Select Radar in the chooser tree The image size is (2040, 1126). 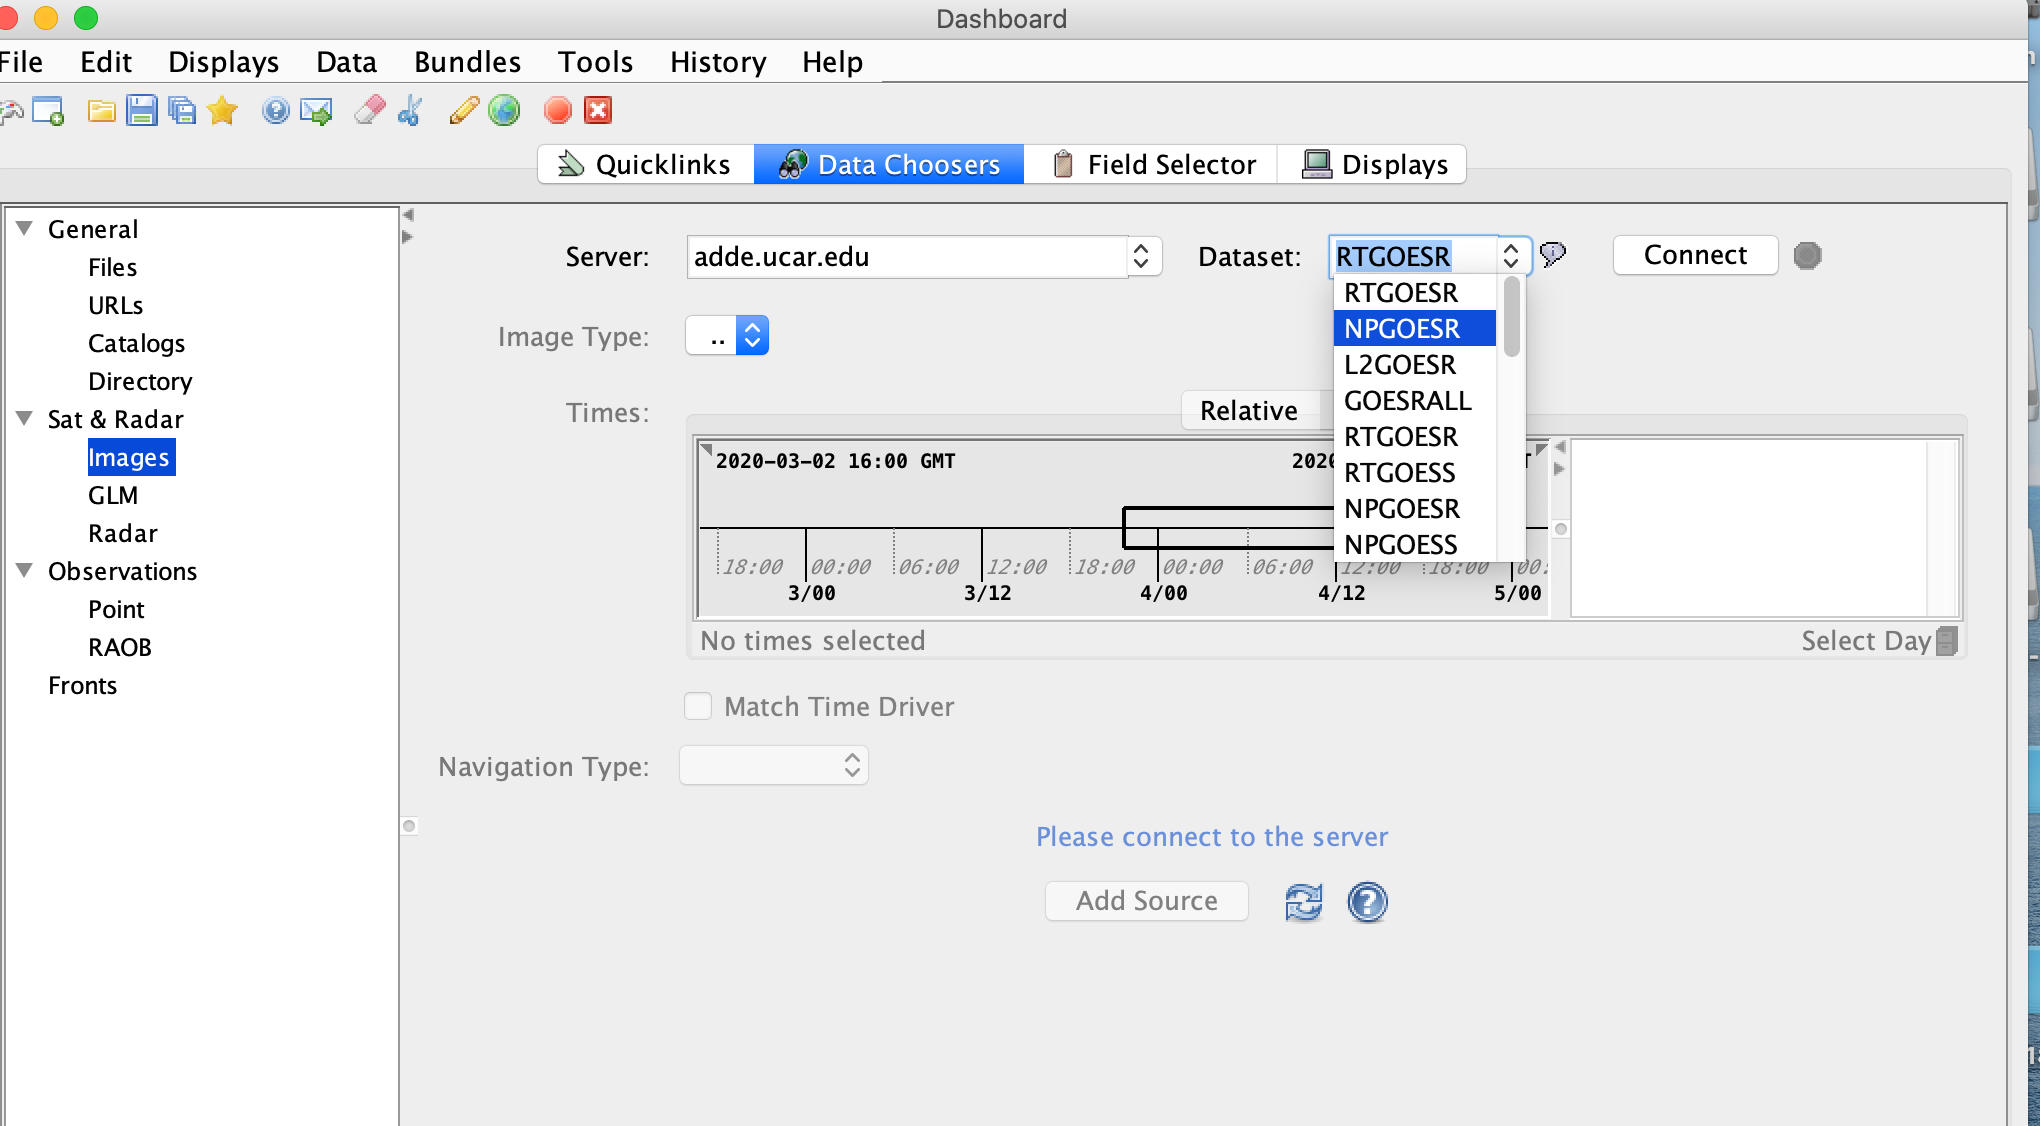coord(123,533)
